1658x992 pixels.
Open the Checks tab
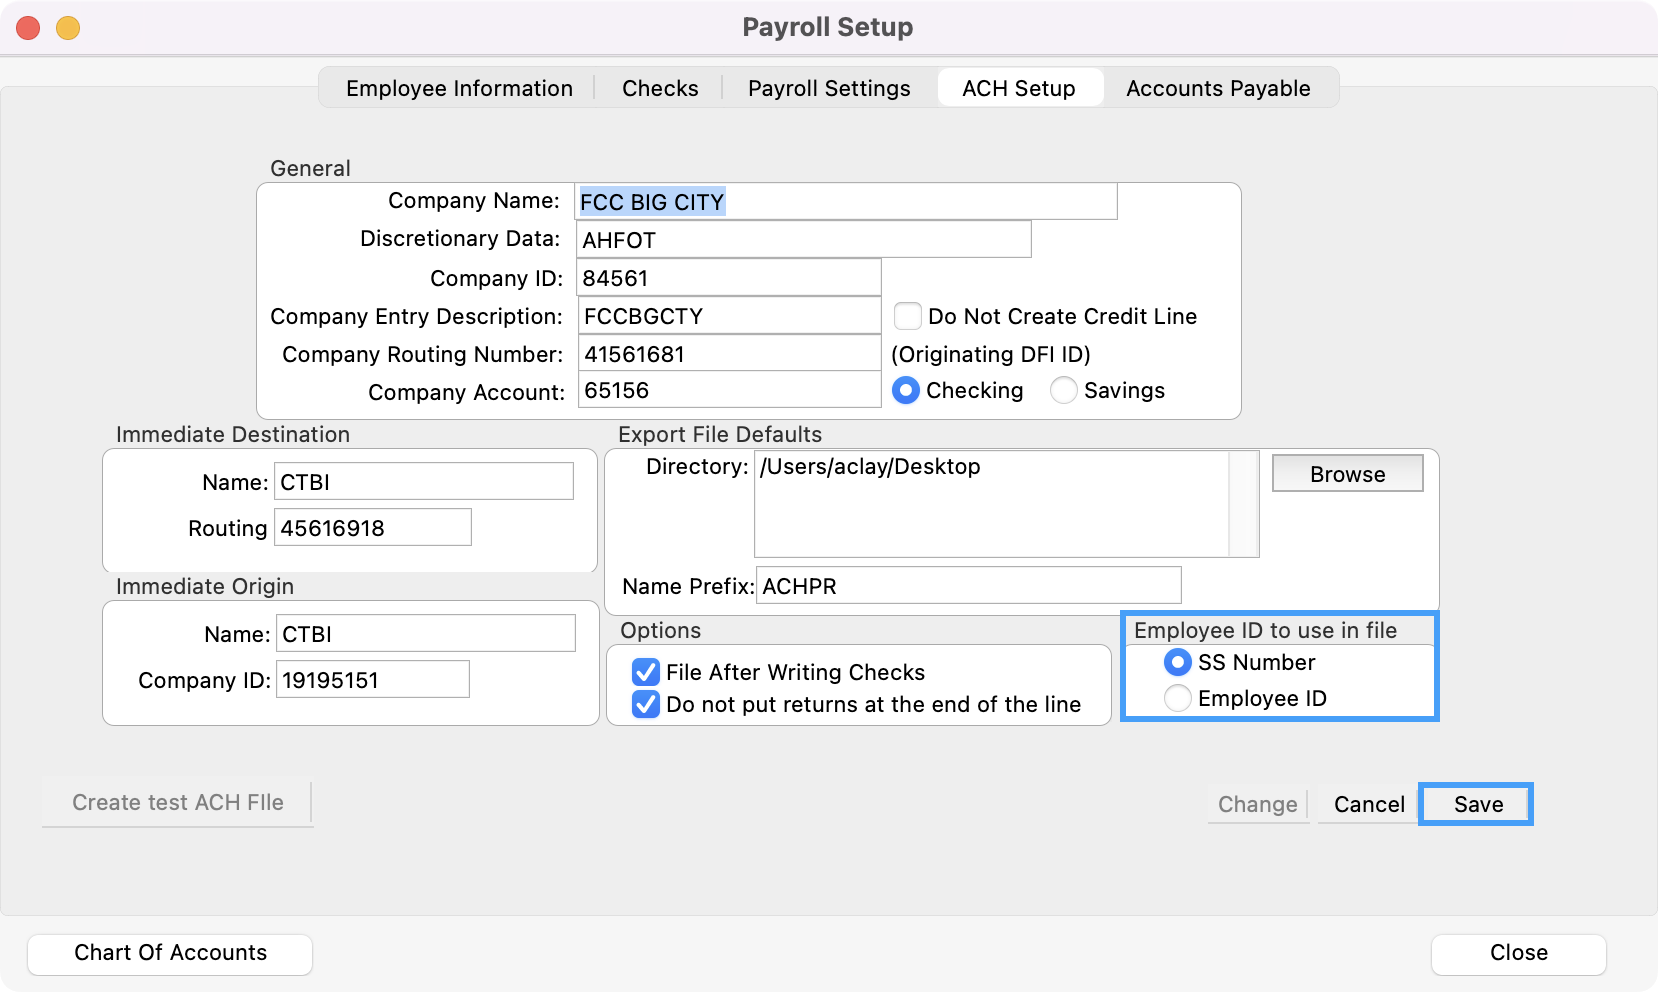coord(660,88)
